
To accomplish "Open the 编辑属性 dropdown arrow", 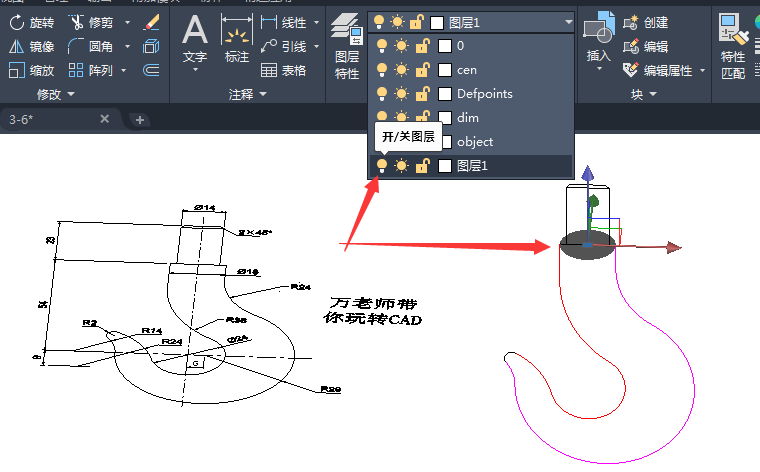I will 702,71.
